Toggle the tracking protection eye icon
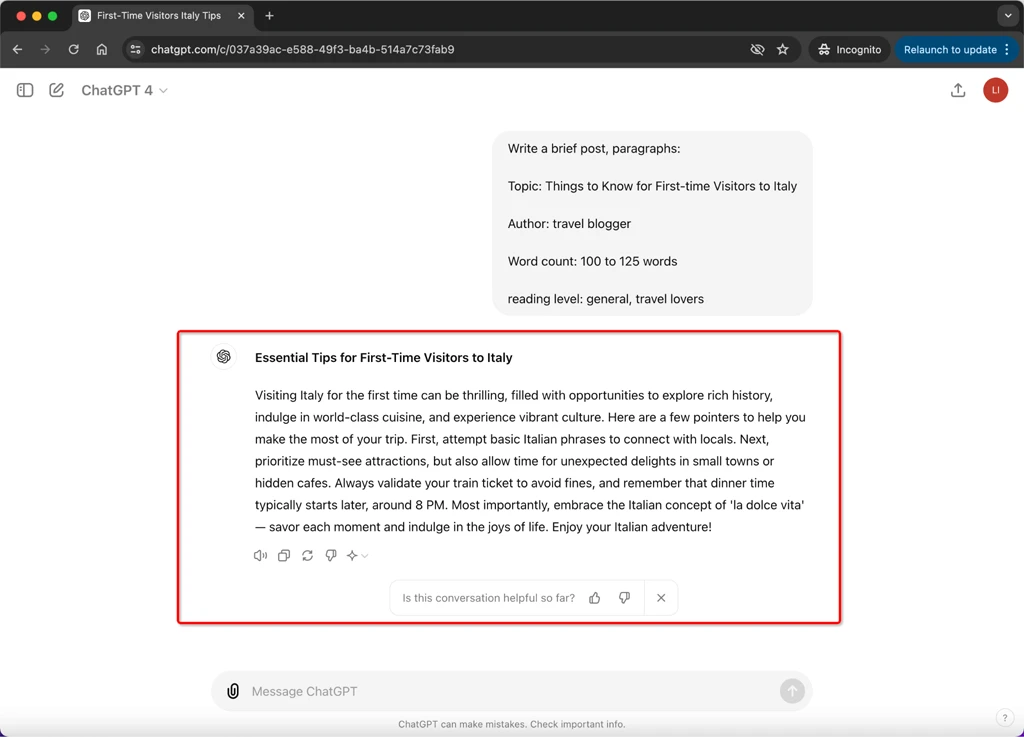Viewport: 1024px width, 737px height. click(x=757, y=50)
